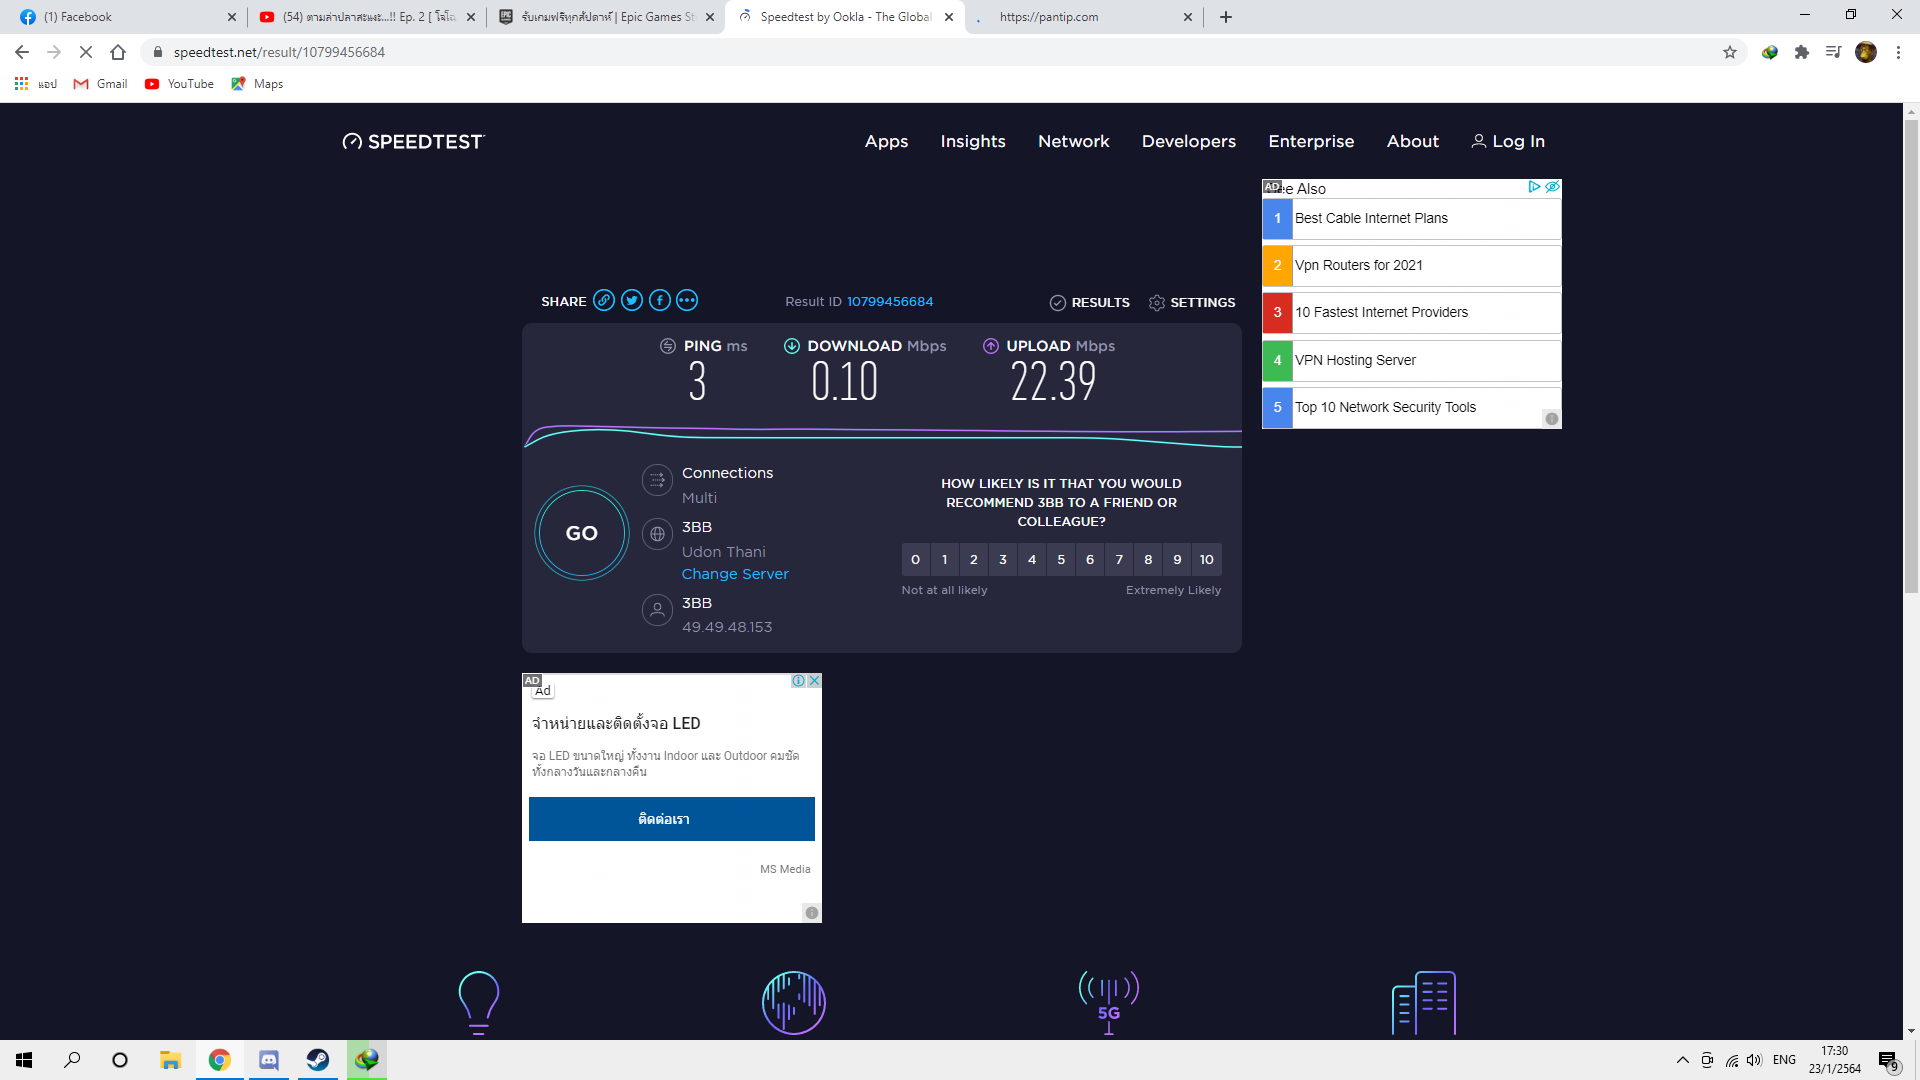Click Change Server link
This screenshot has height=1080, width=1920.
735,574
